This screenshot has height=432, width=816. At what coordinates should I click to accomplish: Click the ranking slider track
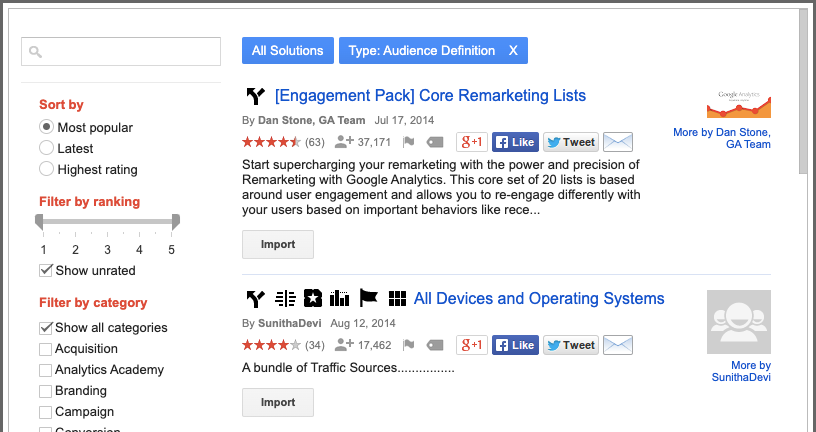tap(107, 221)
